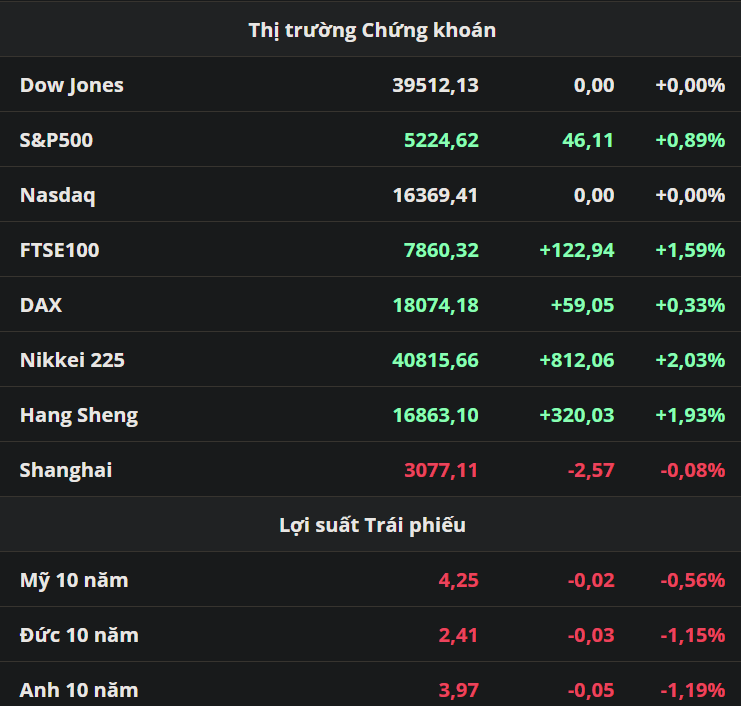Click the Đức 10 năm change -1,15%
The height and width of the screenshot is (706, 741).
692,635
